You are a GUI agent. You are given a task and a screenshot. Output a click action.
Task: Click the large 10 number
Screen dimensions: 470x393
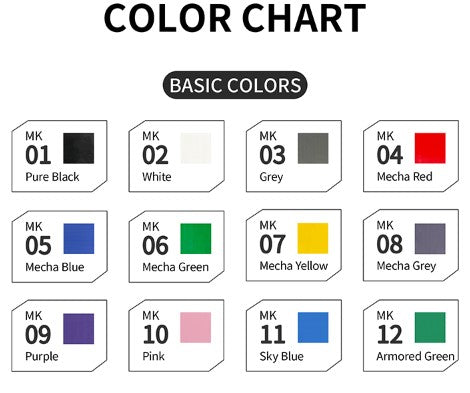click(x=155, y=334)
